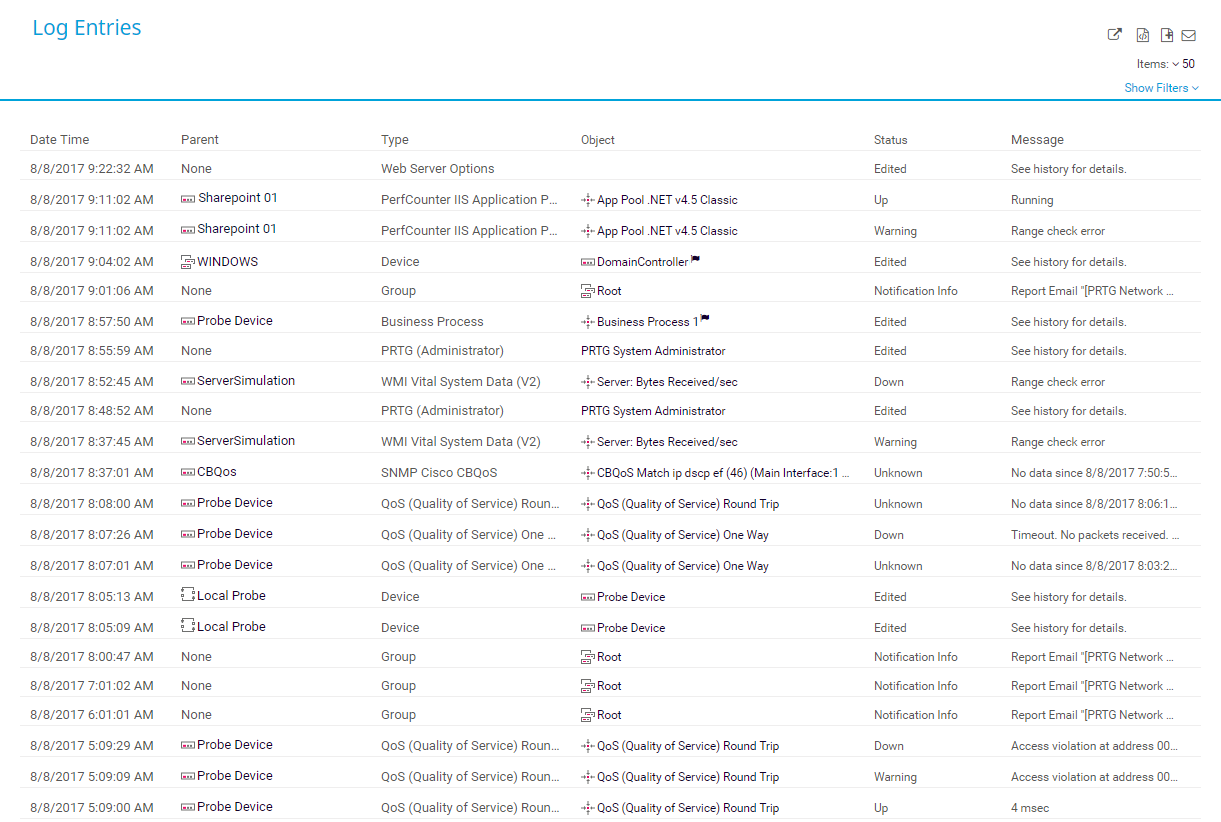Click the file with plus icon

click(1166, 35)
